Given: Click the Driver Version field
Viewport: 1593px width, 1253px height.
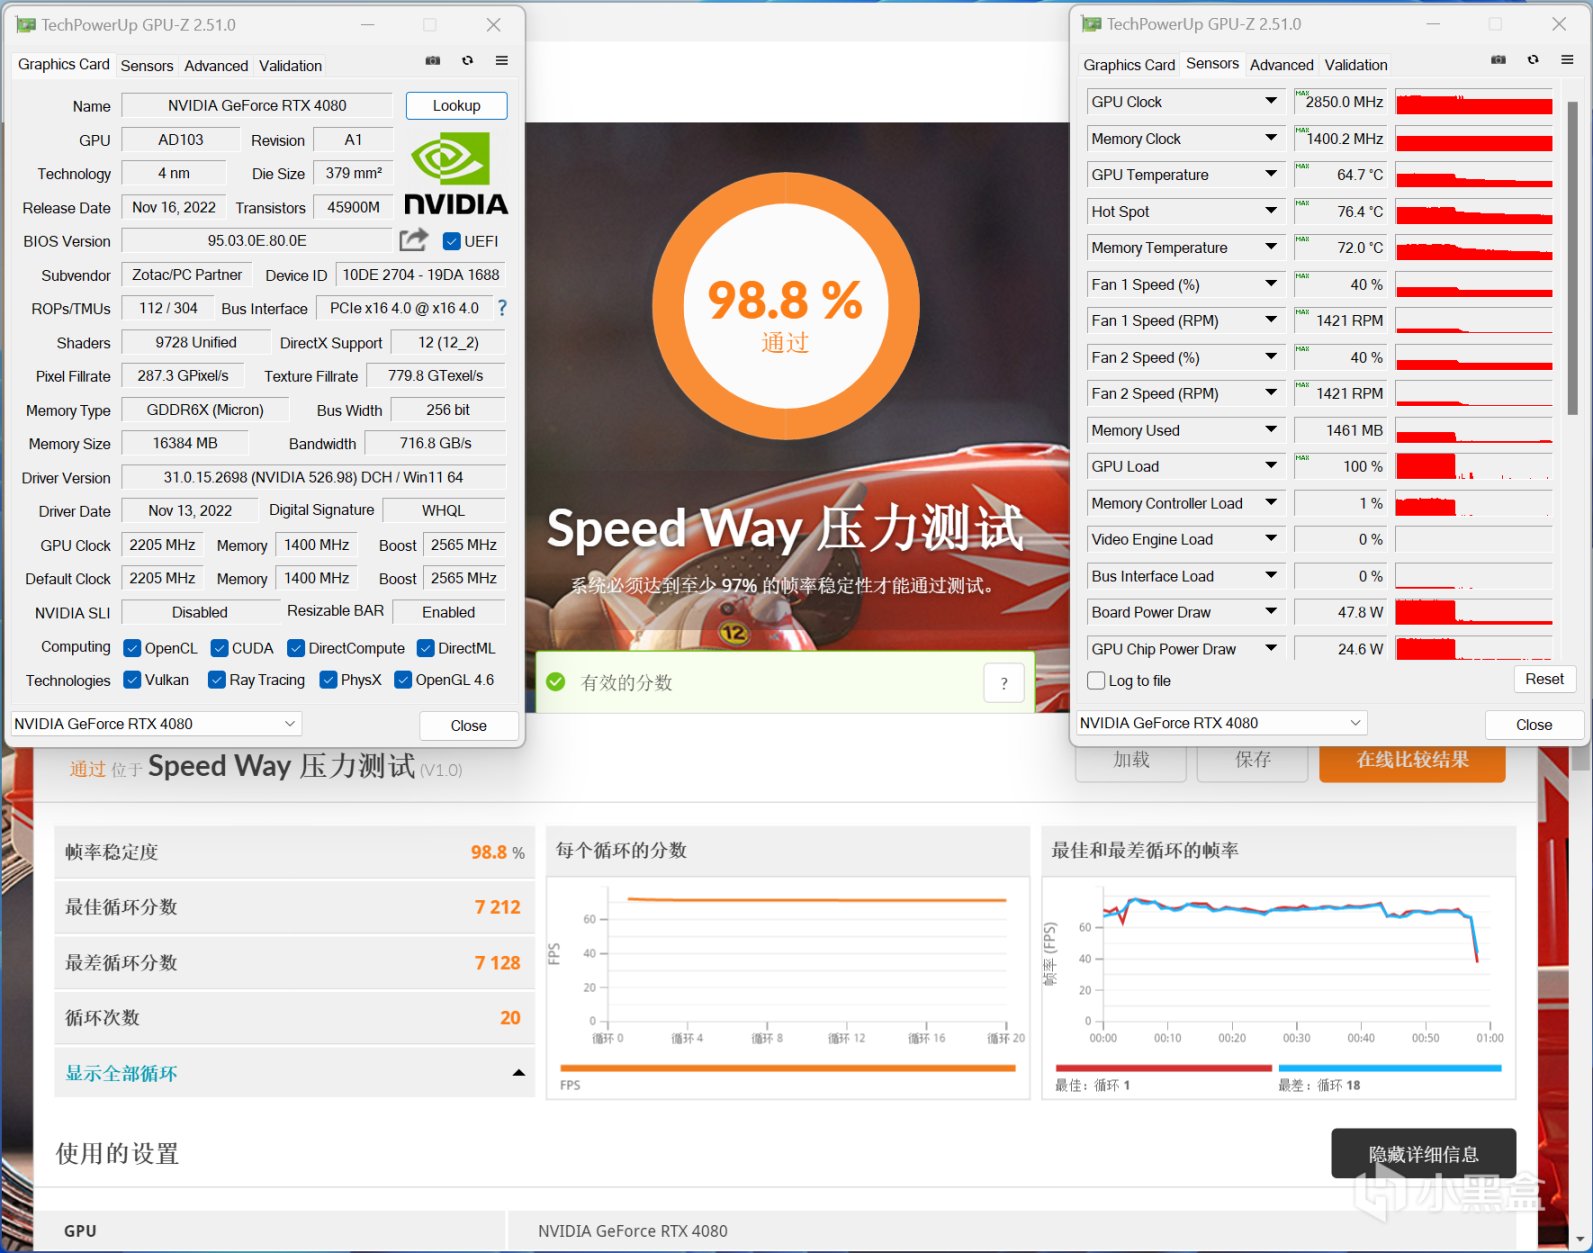Looking at the screenshot, I should [313, 477].
